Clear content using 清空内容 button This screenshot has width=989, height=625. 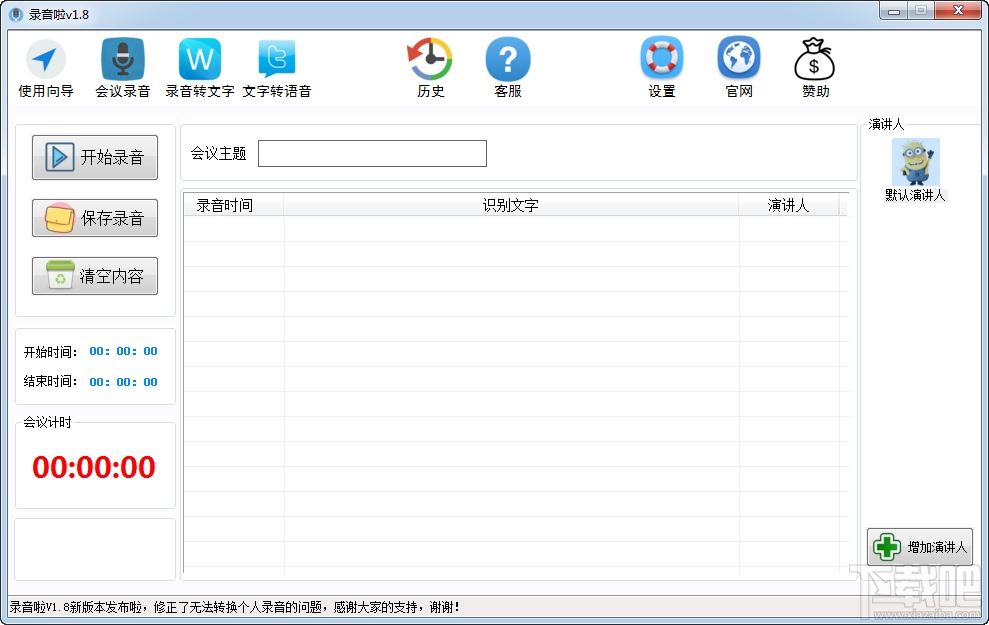95,276
